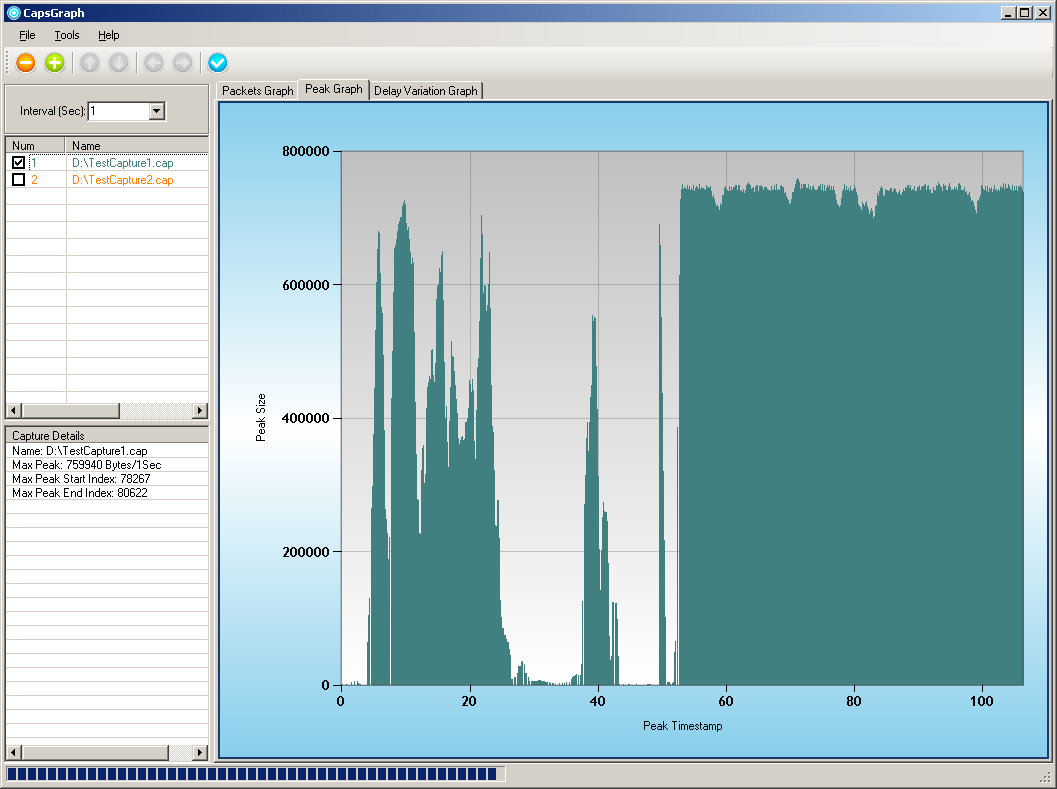The height and width of the screenshot is (789, 1057).
Task: Click the Peak Size axis label
Action: (x=261, y=417)
